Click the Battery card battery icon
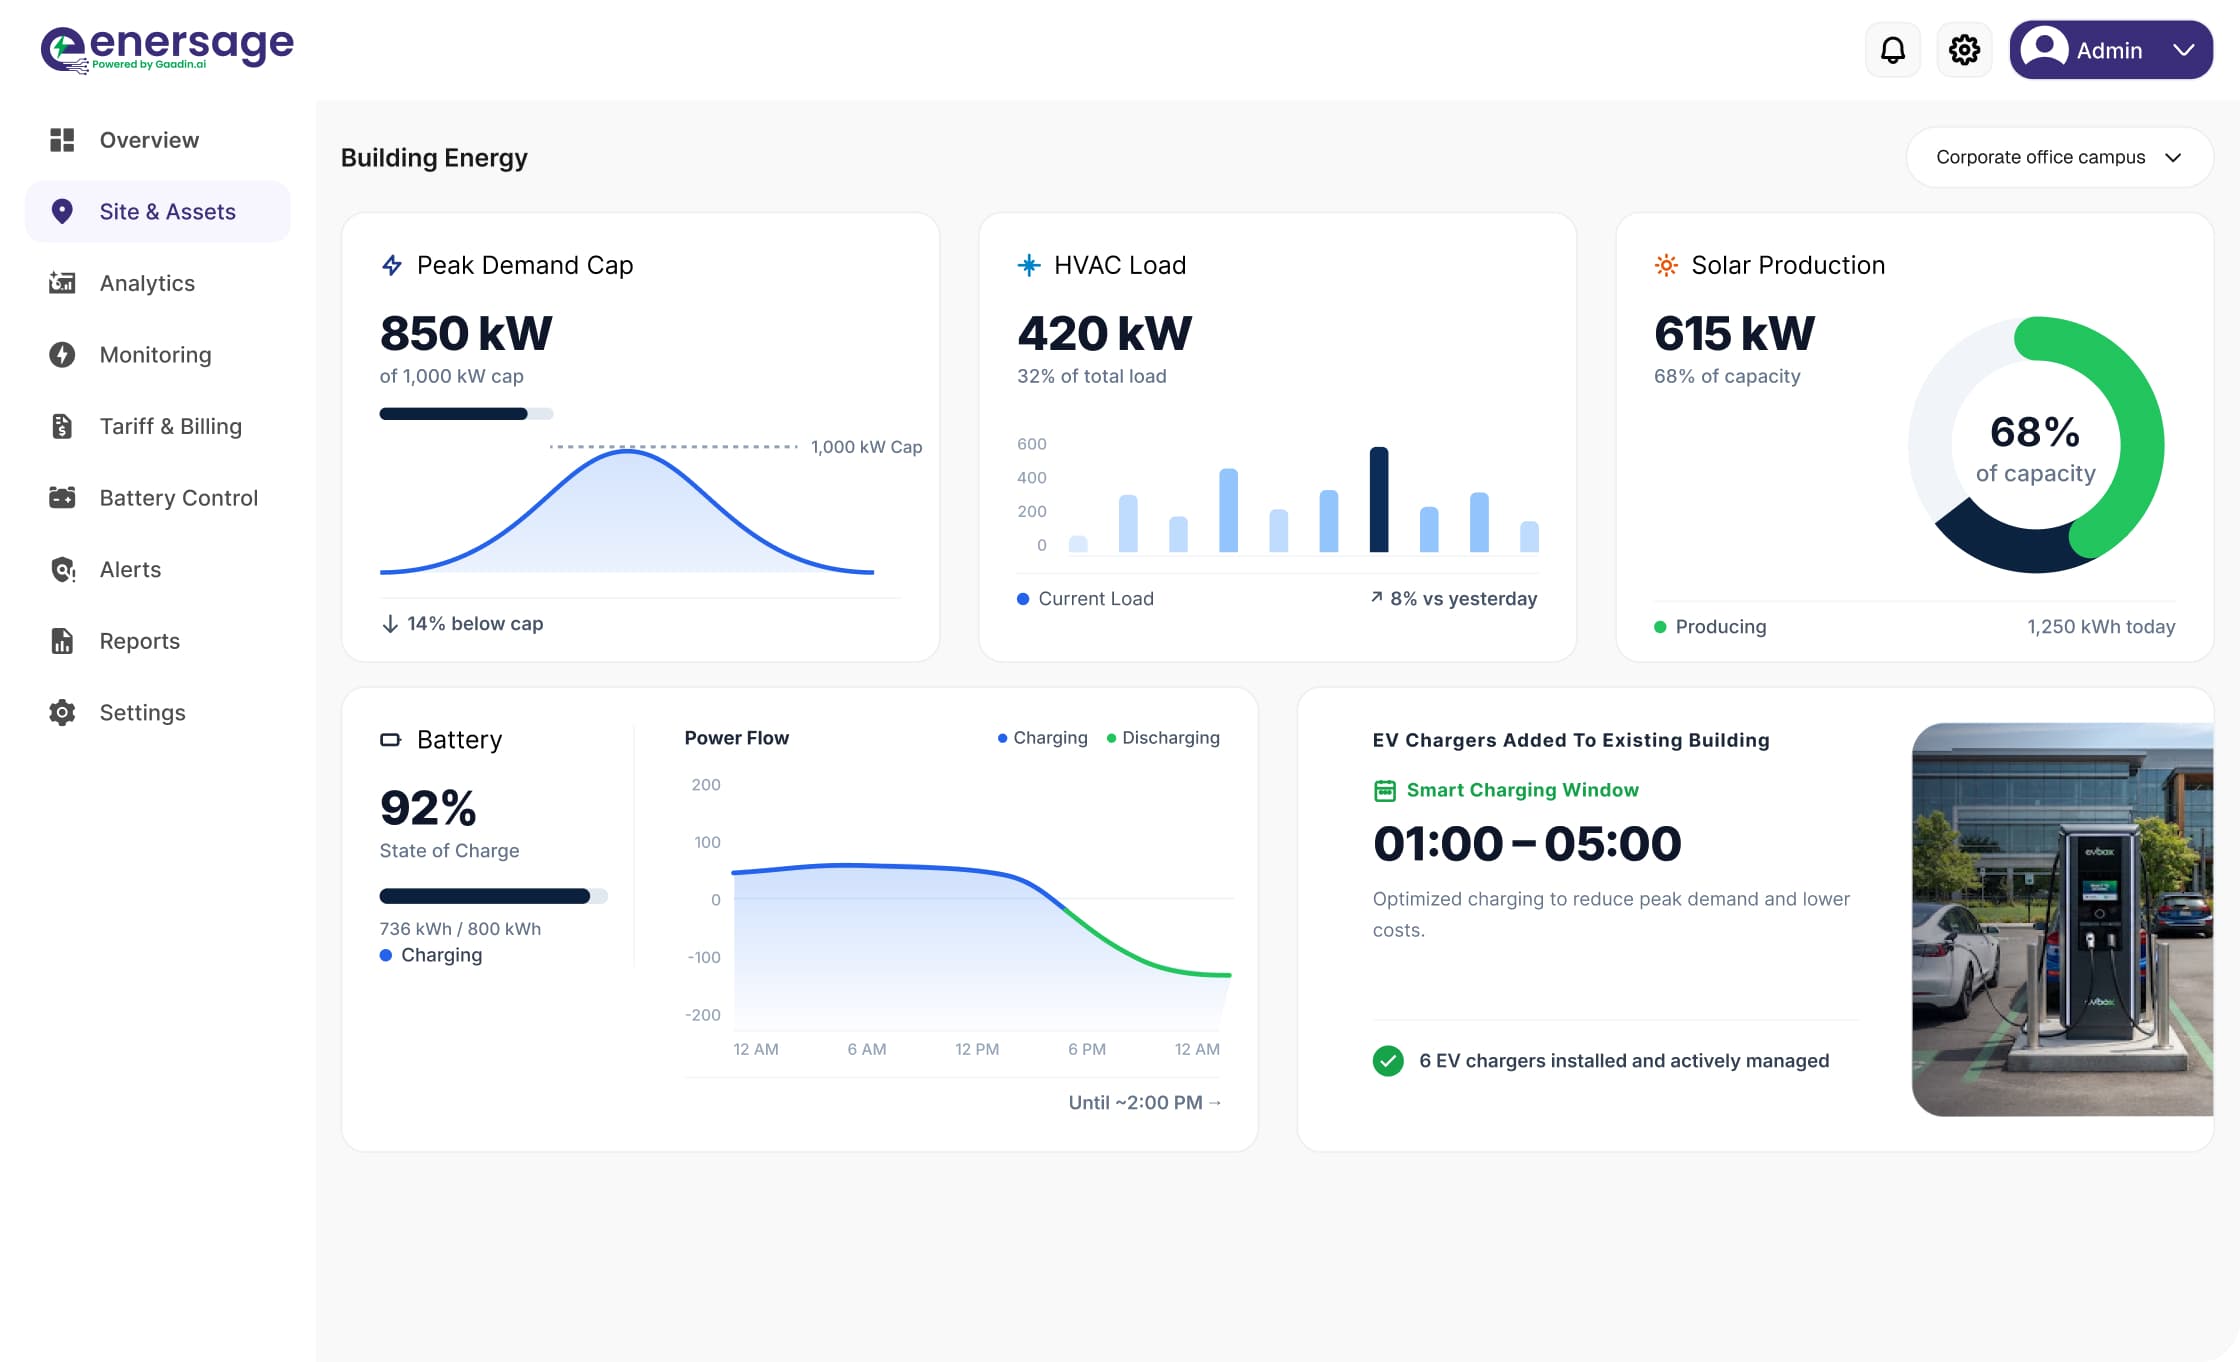This screenshot has height=1362, width=2240. click(x=391, y=740)
